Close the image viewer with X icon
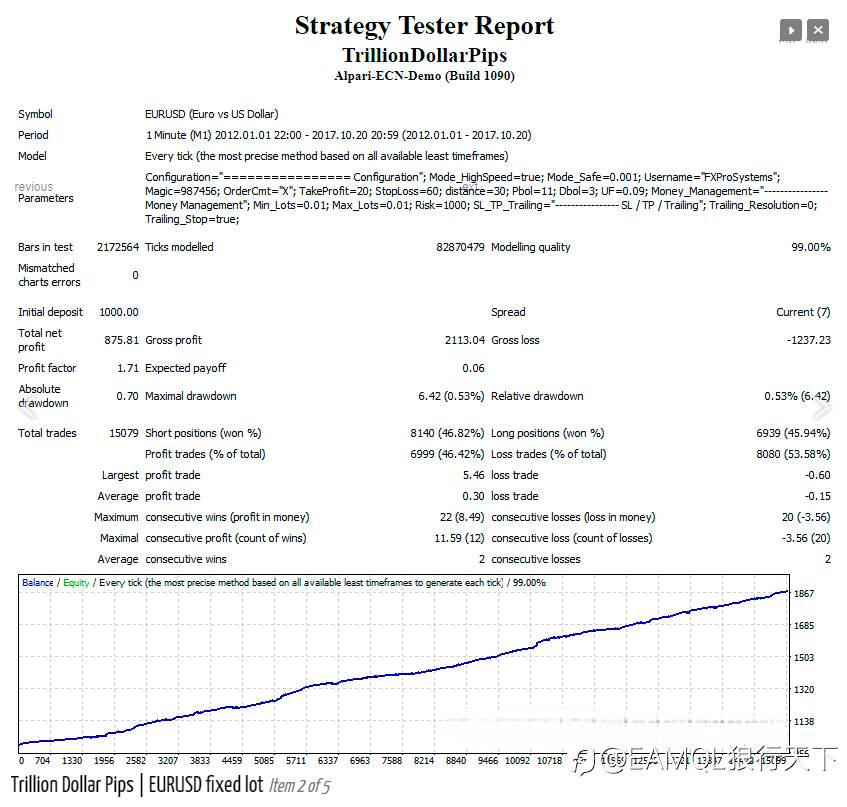Image resolution: width=847 pixels, height=807 pixels. click(x=817, y=30)
